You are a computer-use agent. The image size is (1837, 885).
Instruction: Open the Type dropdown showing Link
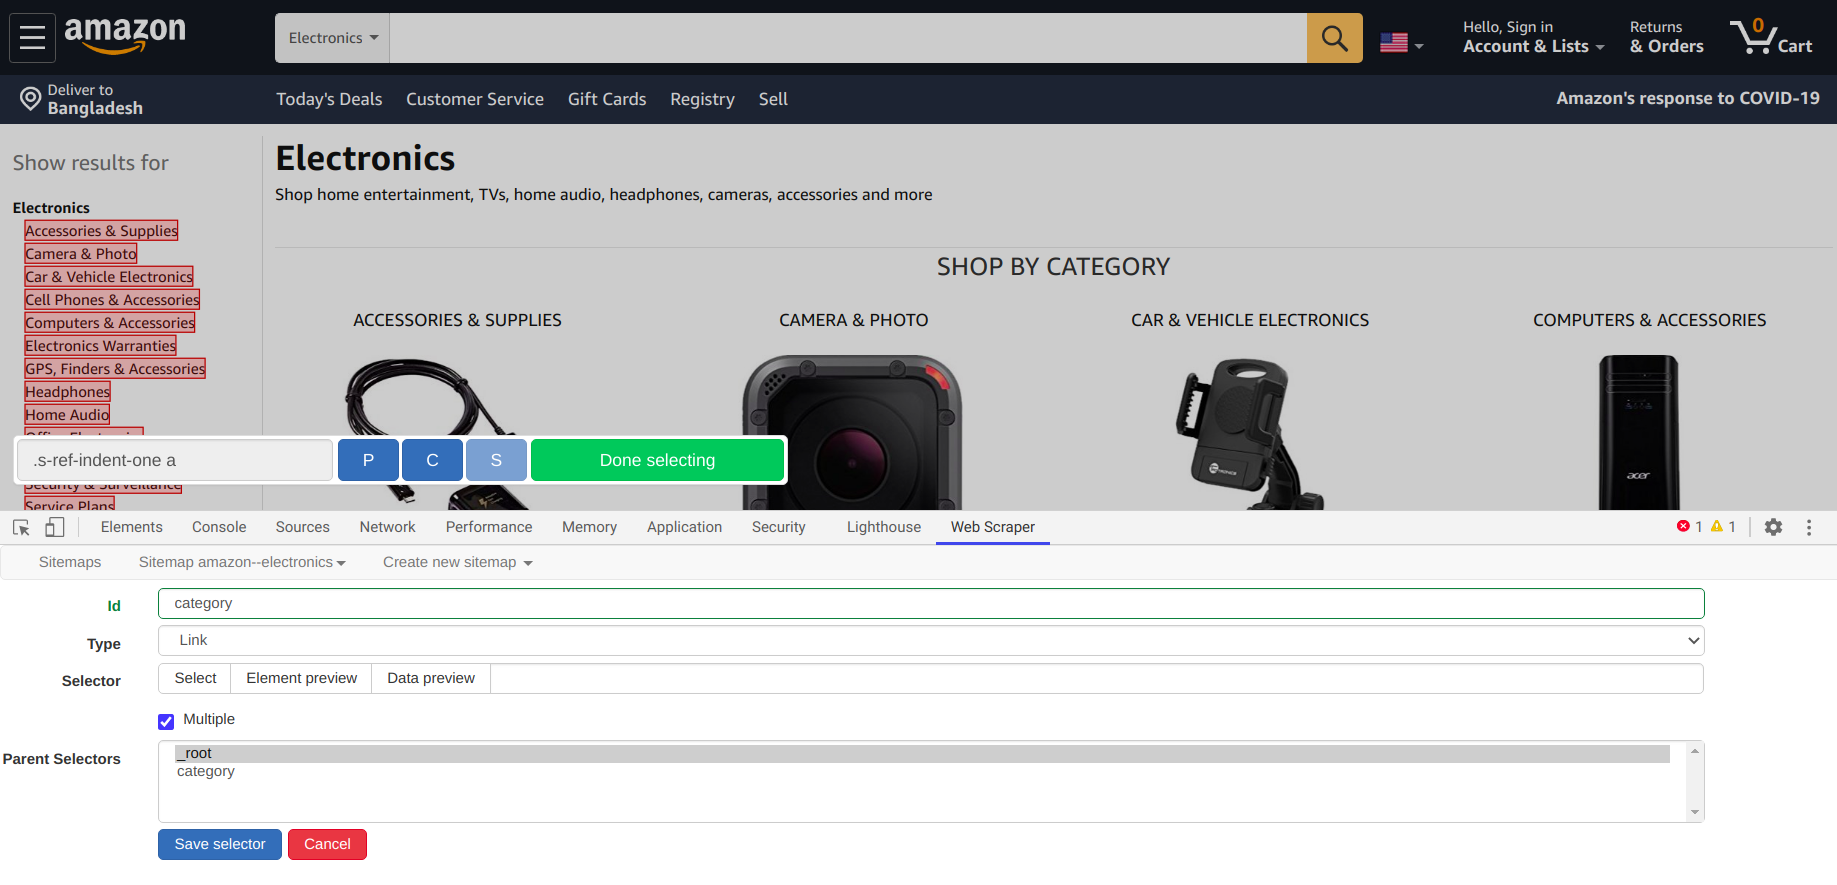[x=931, y=641]
